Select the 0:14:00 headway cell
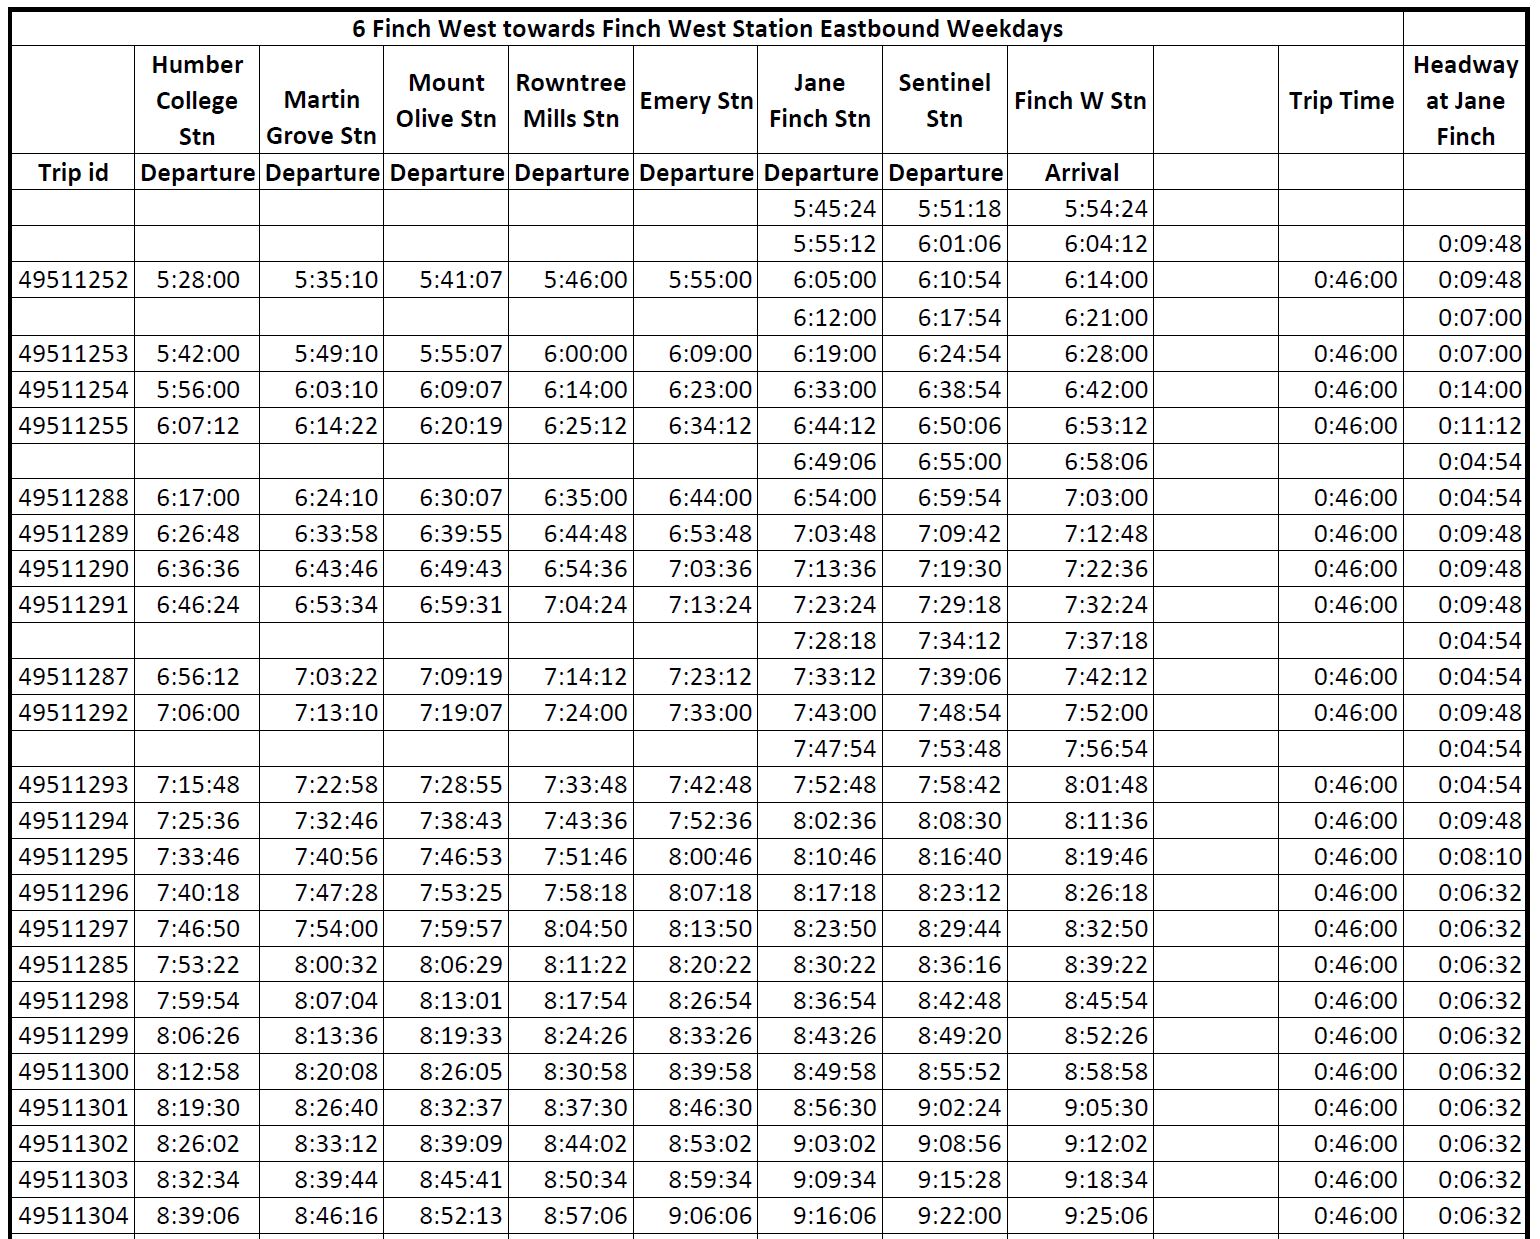 coord(1479,390)
